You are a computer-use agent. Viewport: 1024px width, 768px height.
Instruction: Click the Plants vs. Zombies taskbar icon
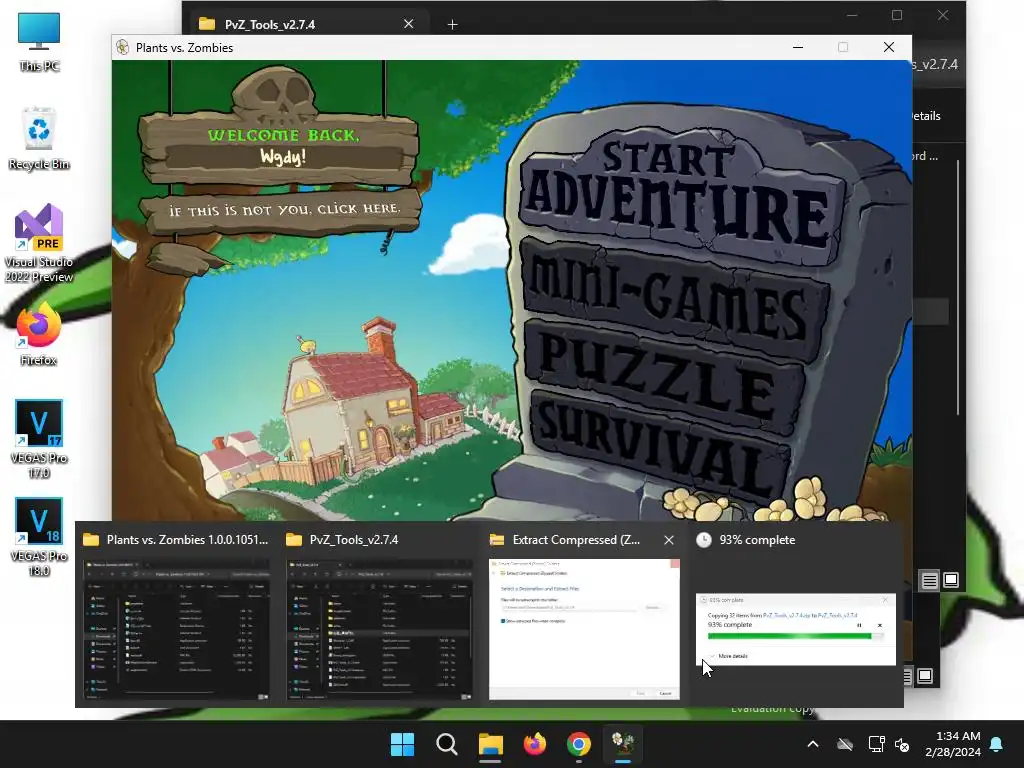click(x=623, y=744)
